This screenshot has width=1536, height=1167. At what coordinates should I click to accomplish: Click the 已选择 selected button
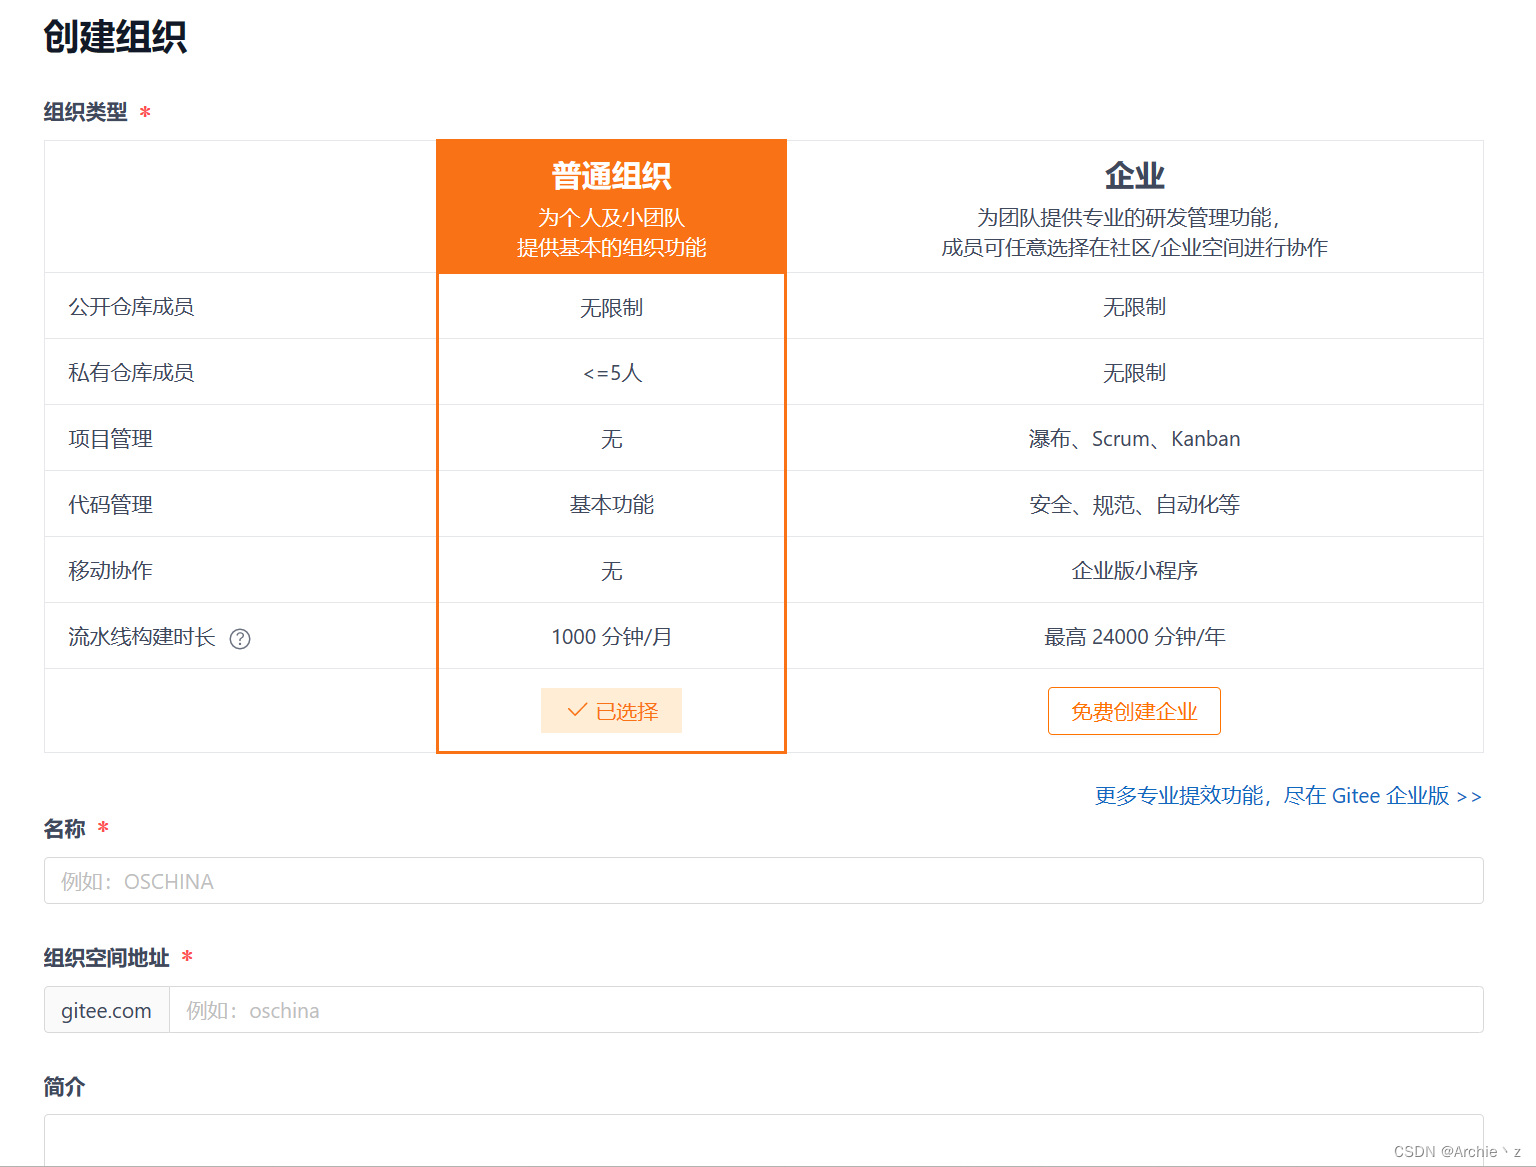point(611,710)
